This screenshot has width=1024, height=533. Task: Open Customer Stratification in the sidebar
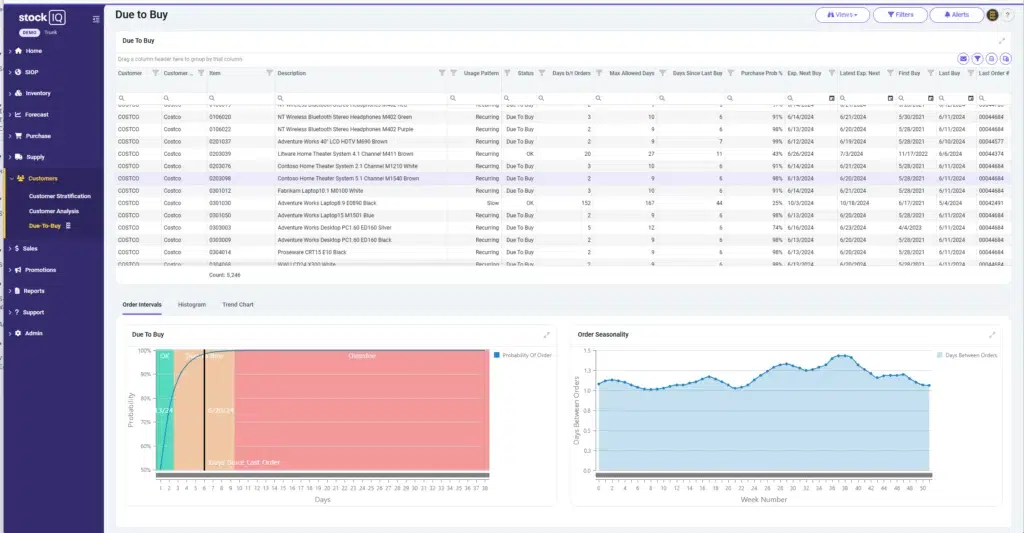(59, 196)
